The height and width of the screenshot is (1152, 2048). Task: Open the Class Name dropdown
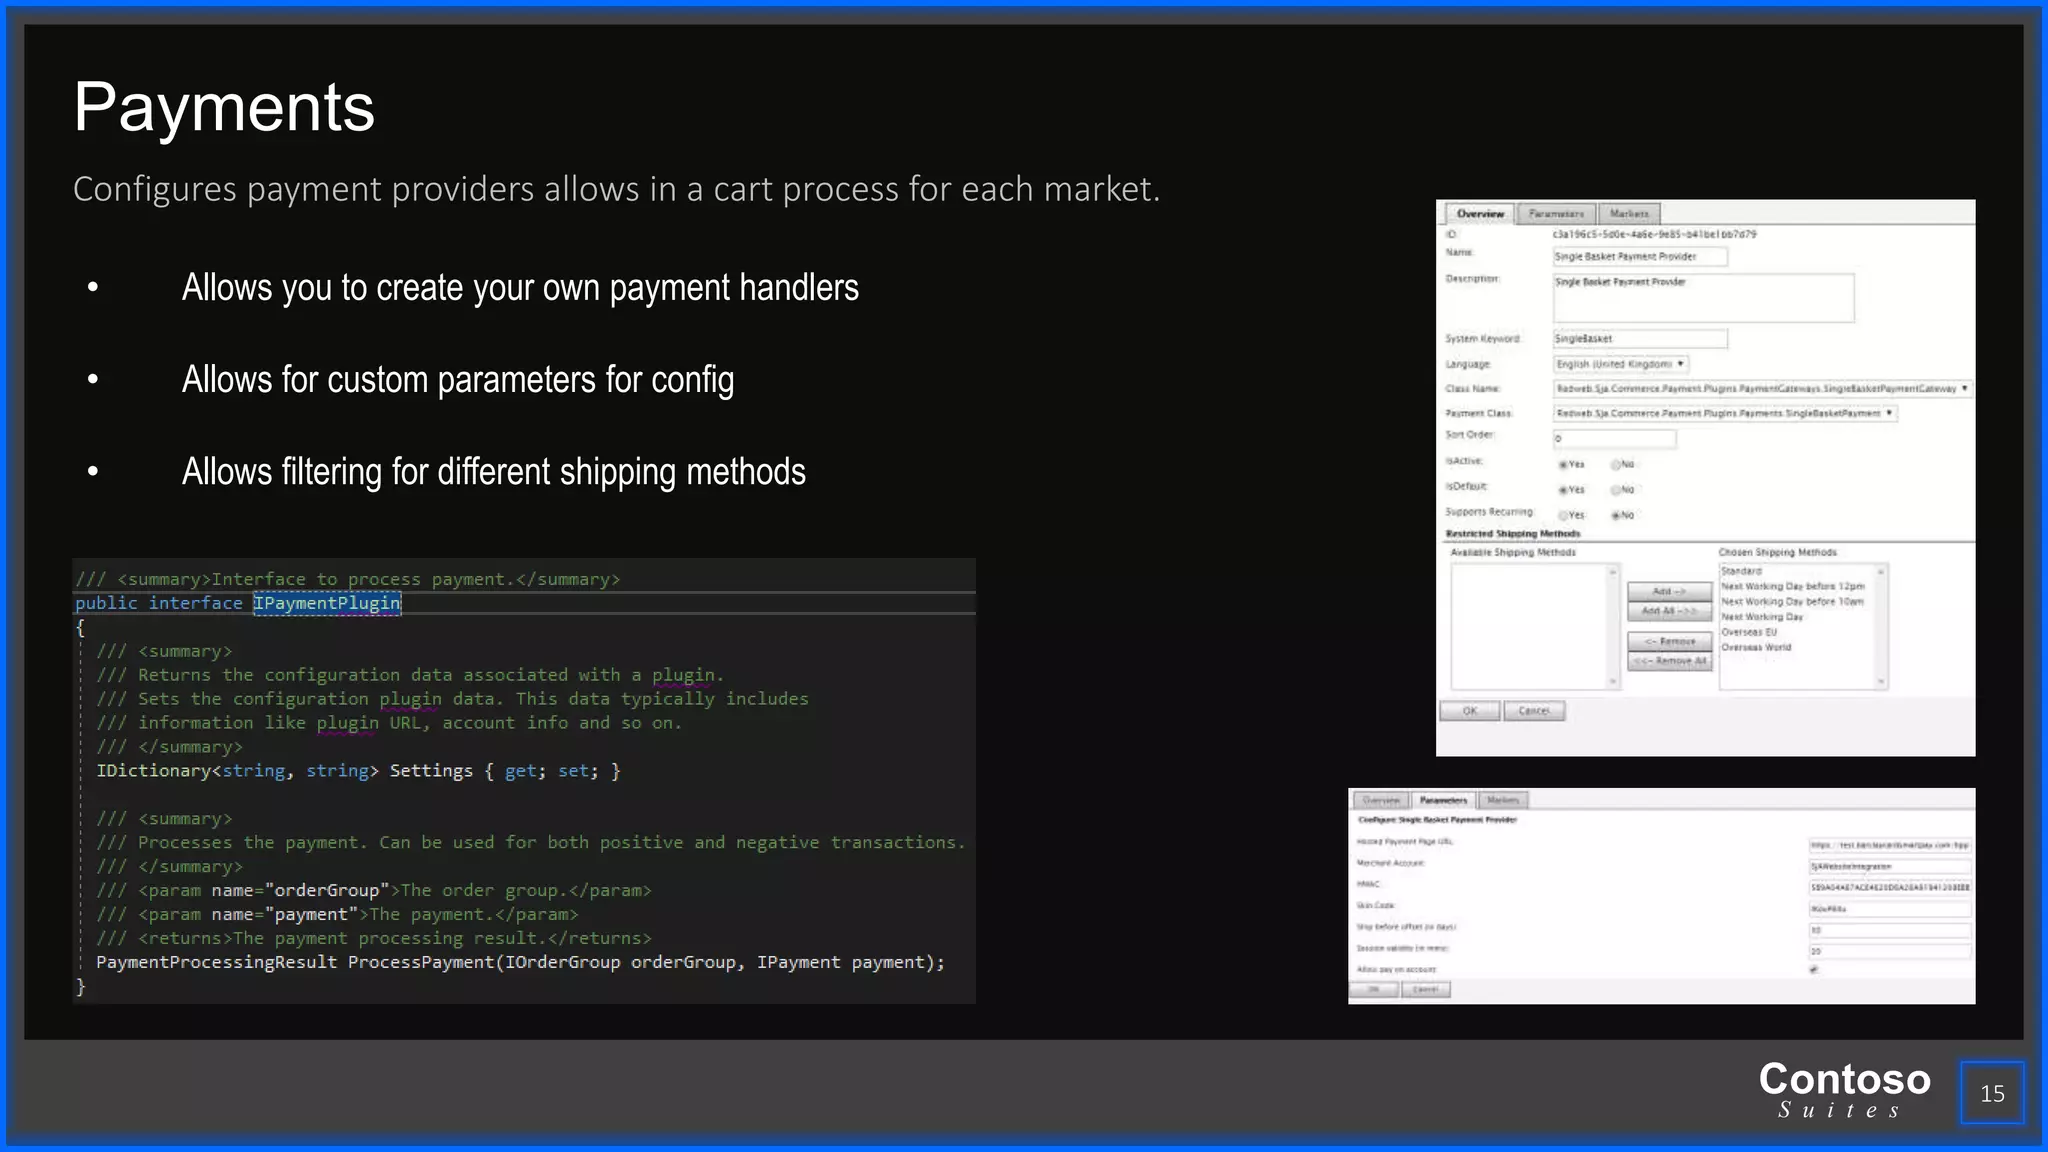(1762, 389)
